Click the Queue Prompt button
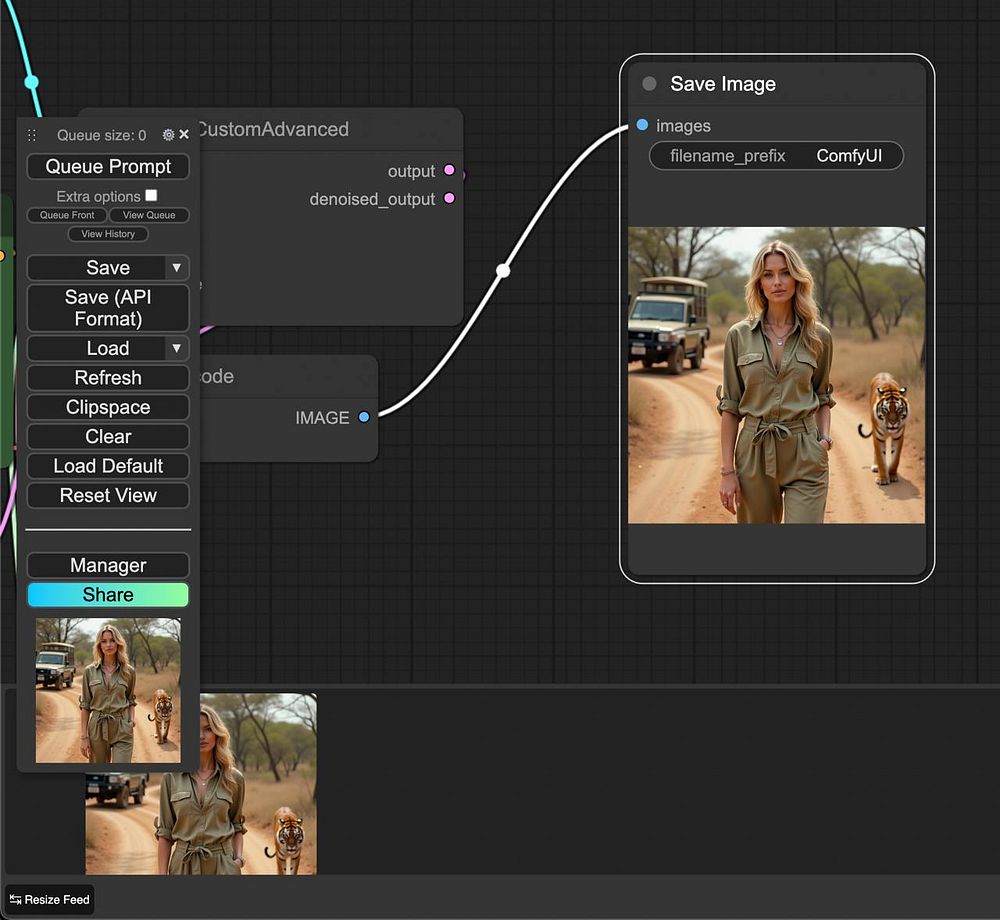 coord(108,167)
